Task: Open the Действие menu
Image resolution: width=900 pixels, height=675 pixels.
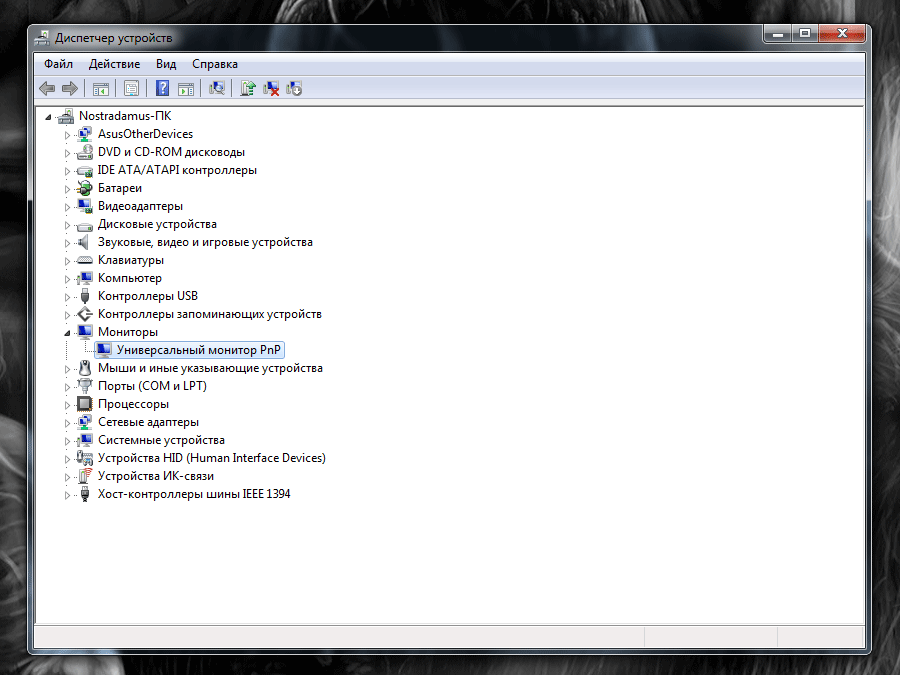Action: [x=114, y=64]
